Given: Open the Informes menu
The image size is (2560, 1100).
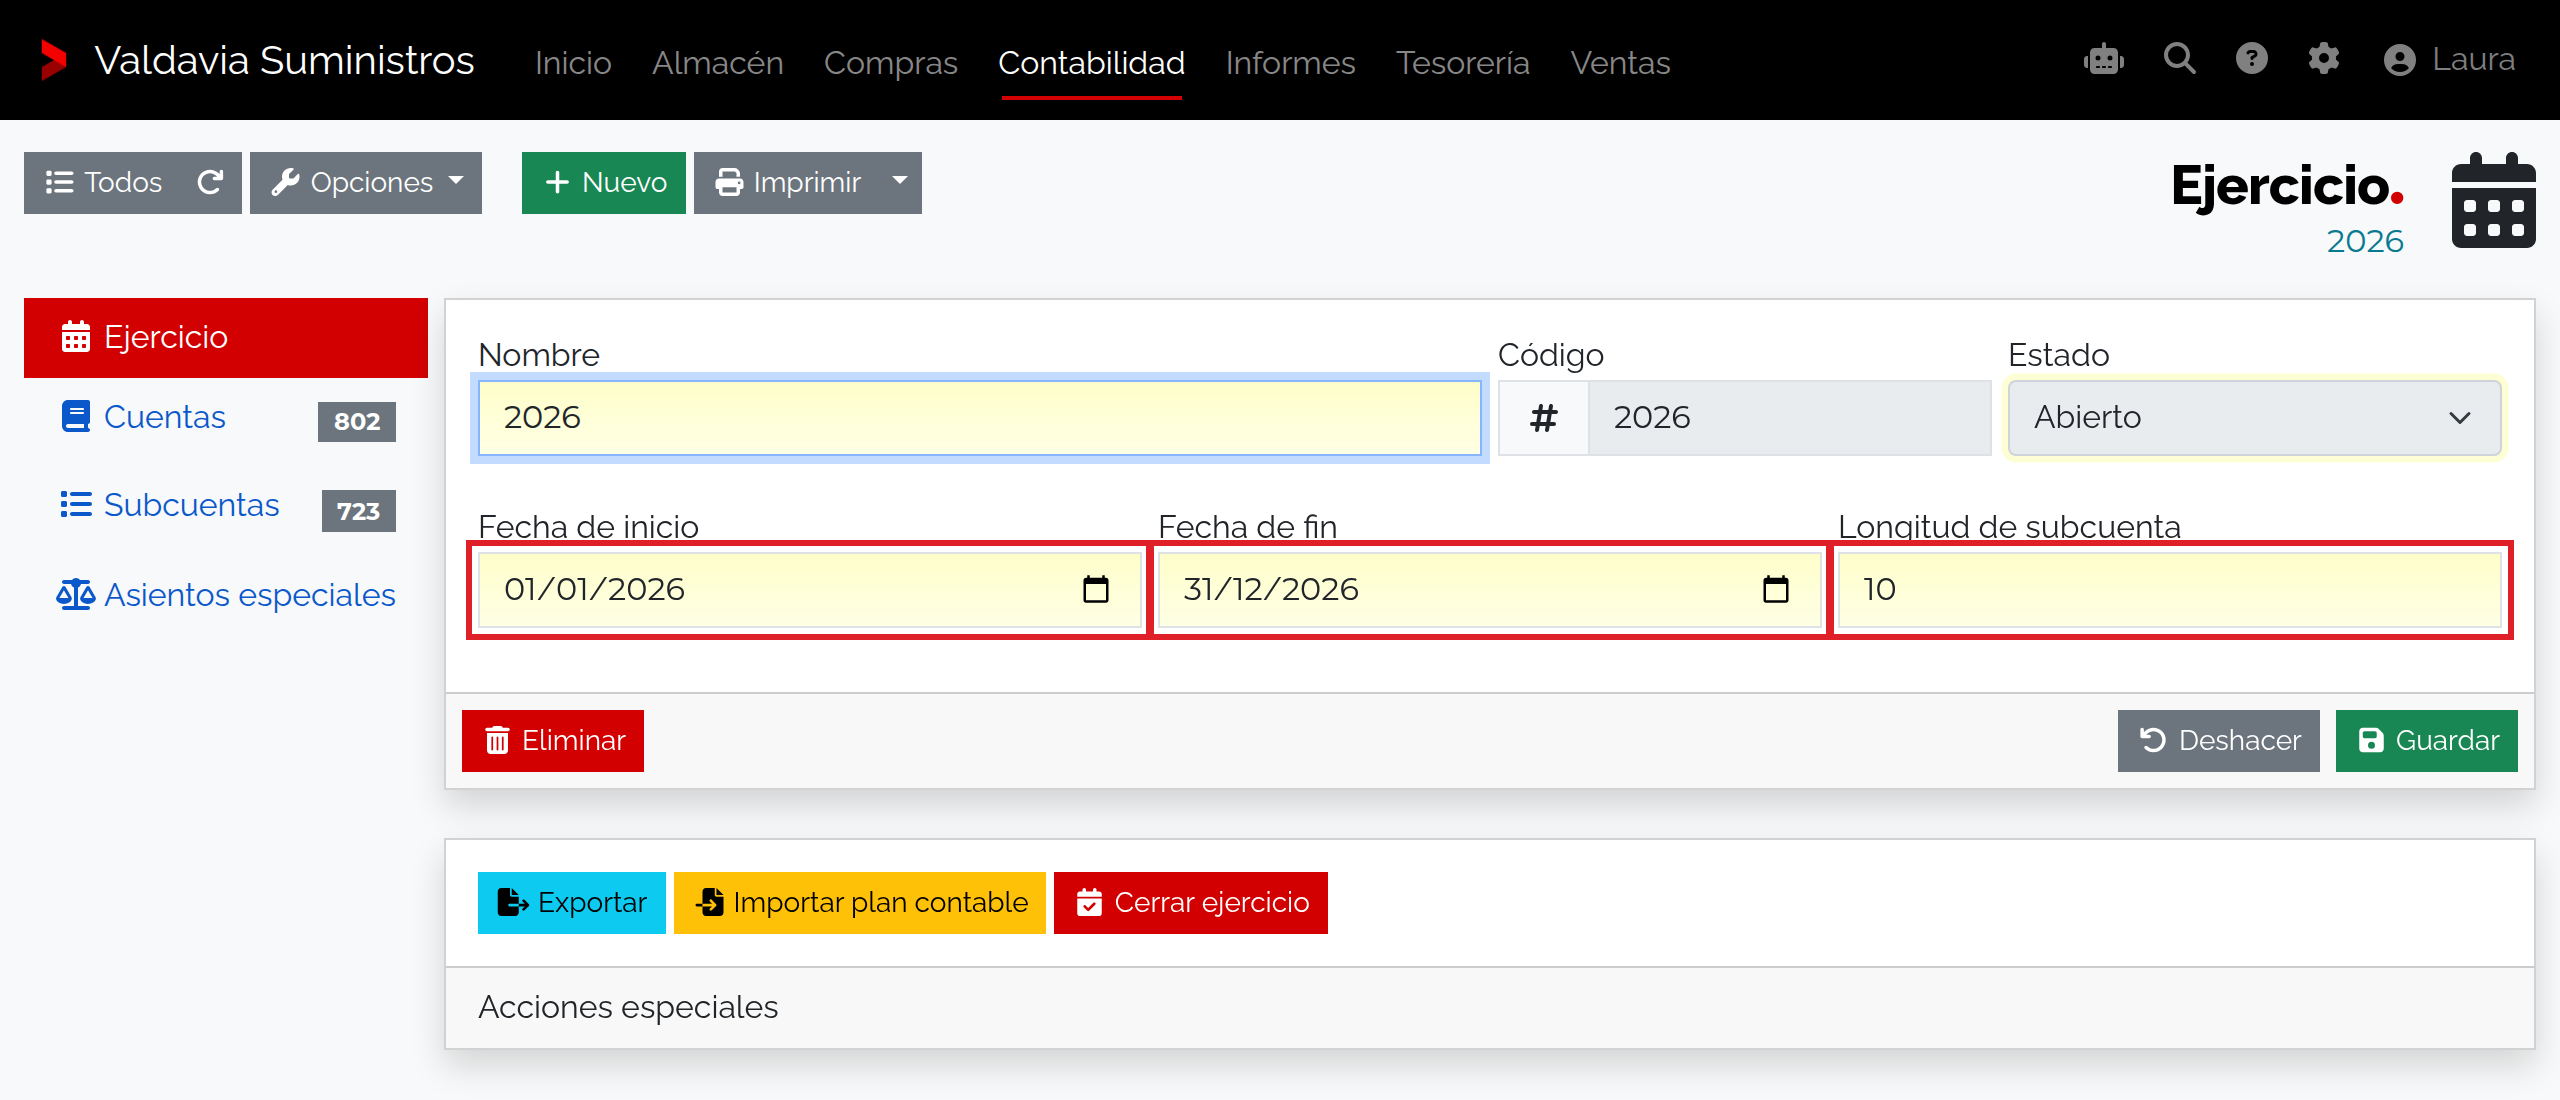Looking at the screenshot, I should click(x=1291, y=62).
